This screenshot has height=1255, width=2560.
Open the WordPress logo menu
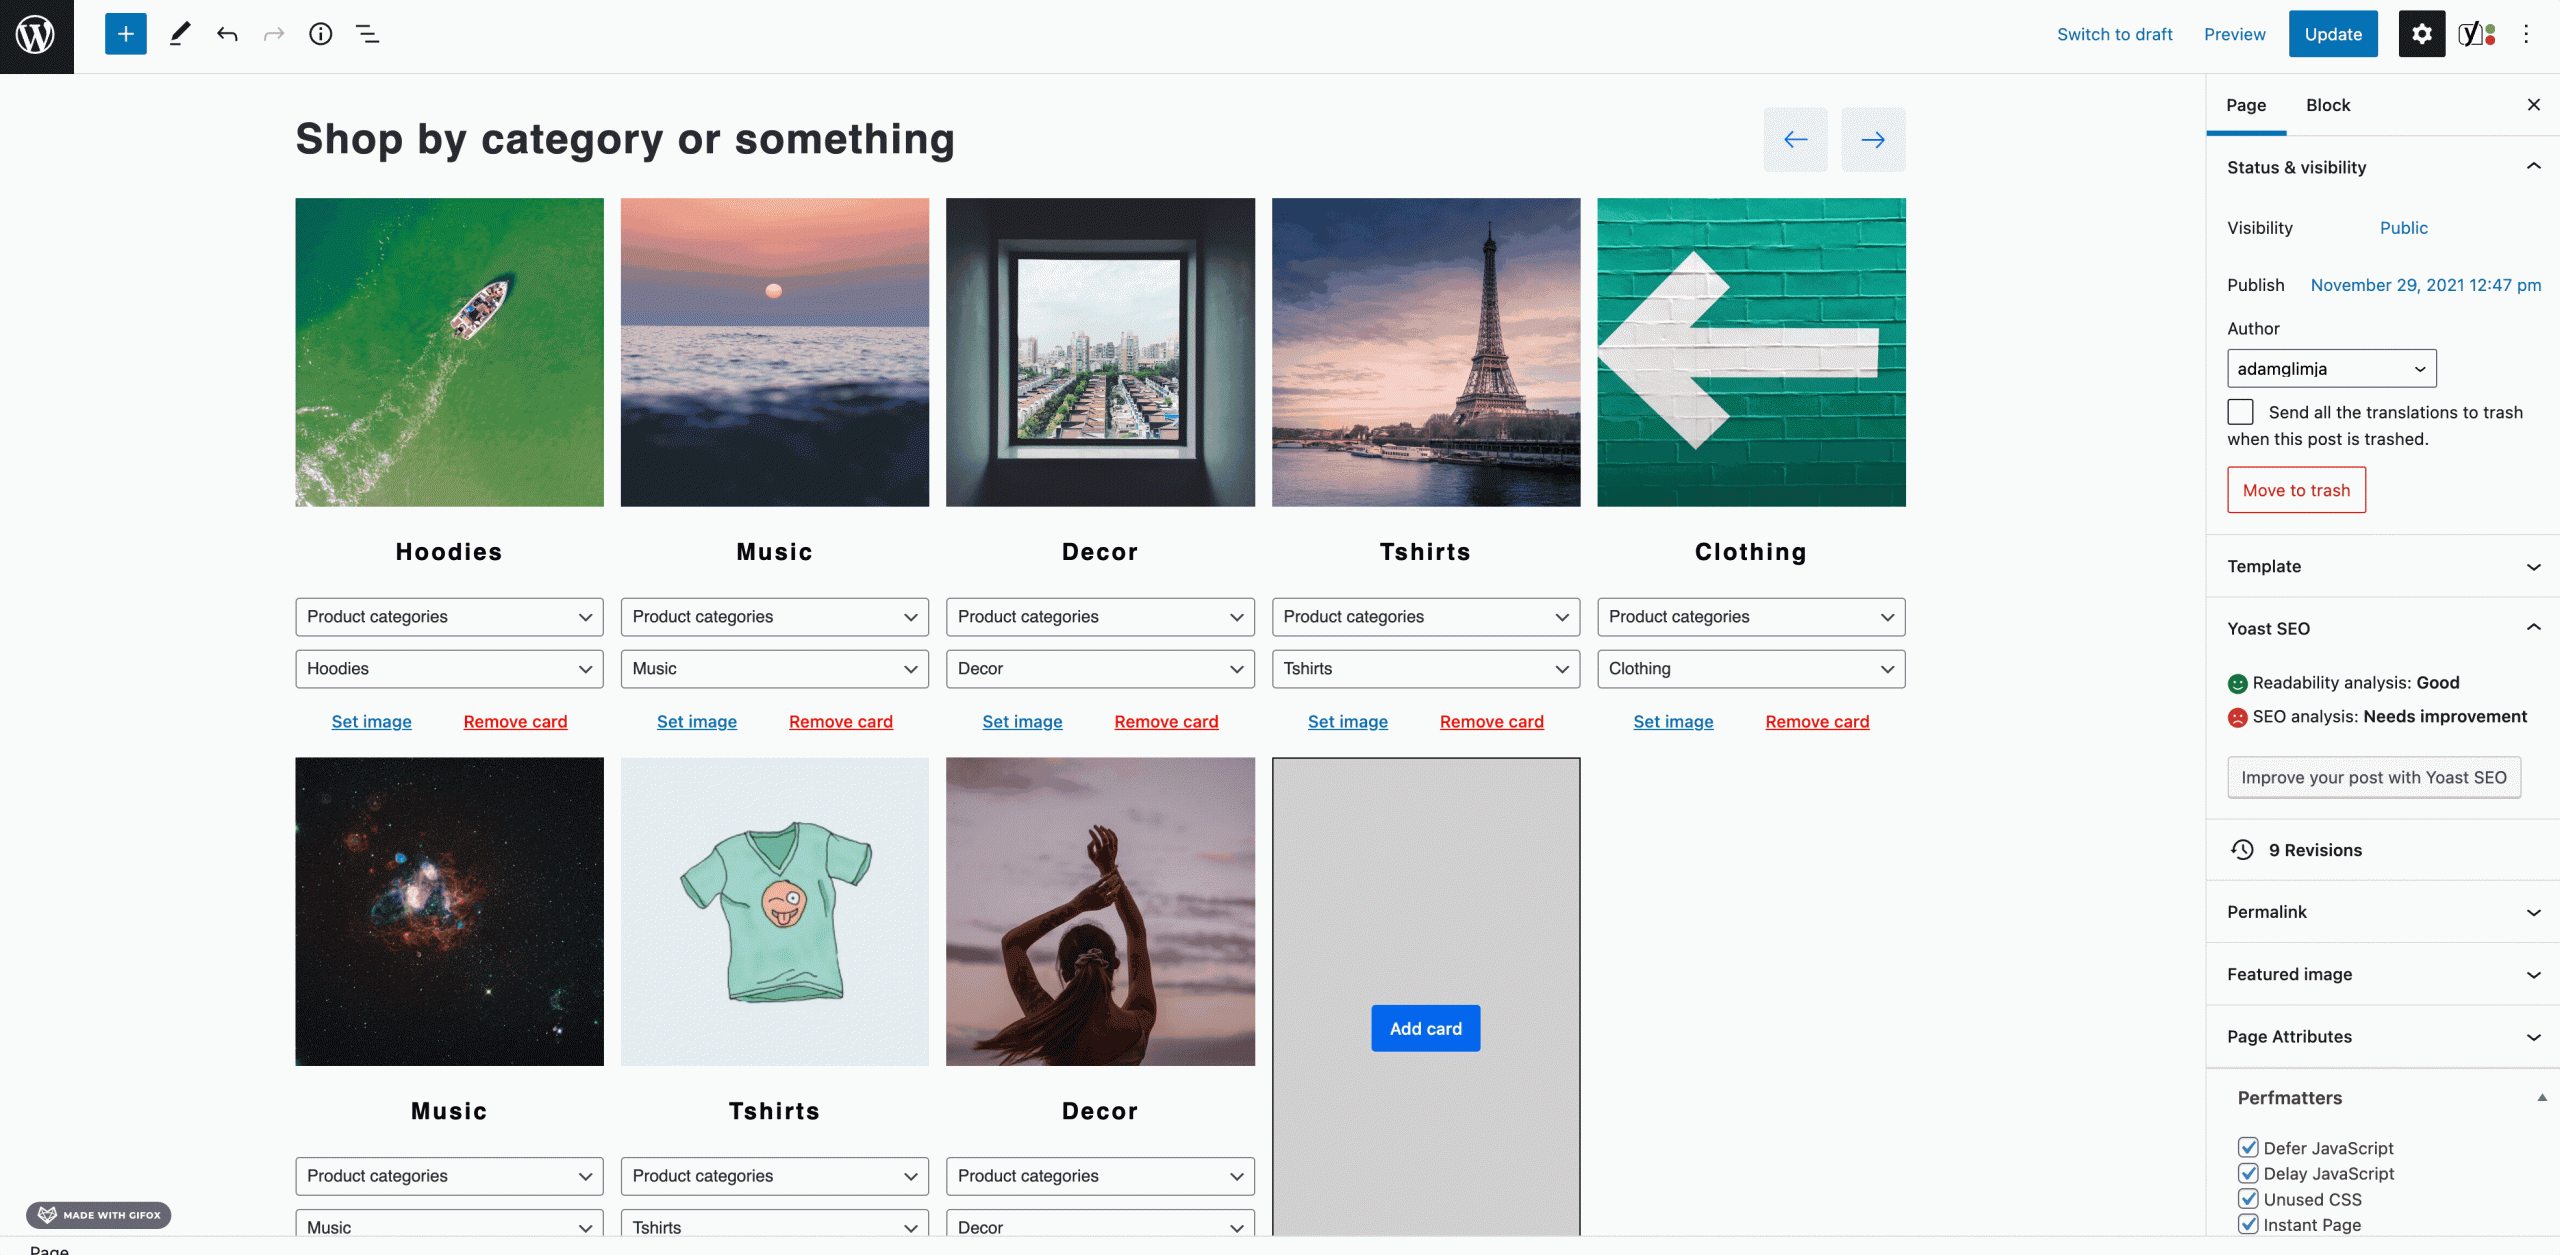coord(36,36)
